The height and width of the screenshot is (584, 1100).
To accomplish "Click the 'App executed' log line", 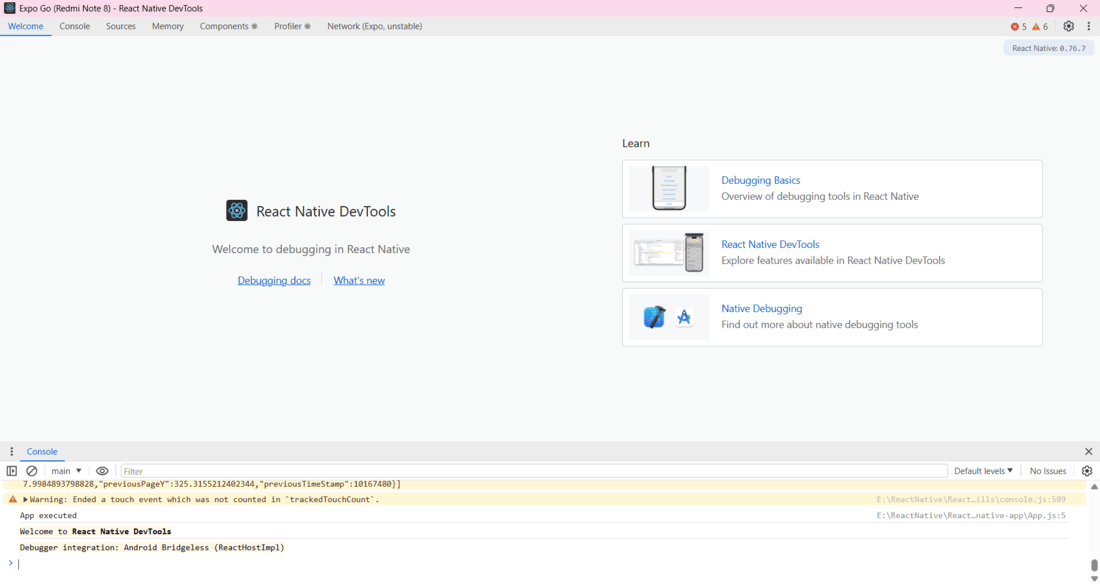I will [x=48, y=515].
